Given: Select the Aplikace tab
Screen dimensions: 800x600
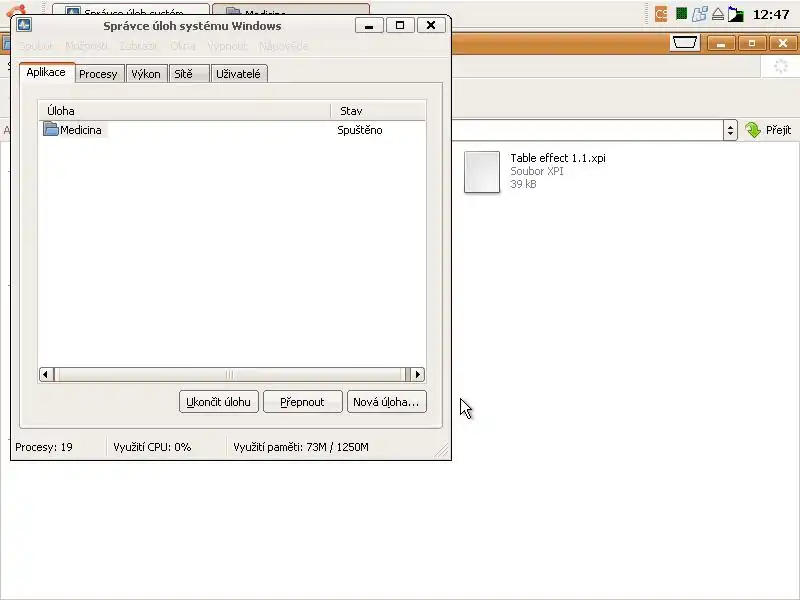Looking at the screenshot, I should point(46,72).
